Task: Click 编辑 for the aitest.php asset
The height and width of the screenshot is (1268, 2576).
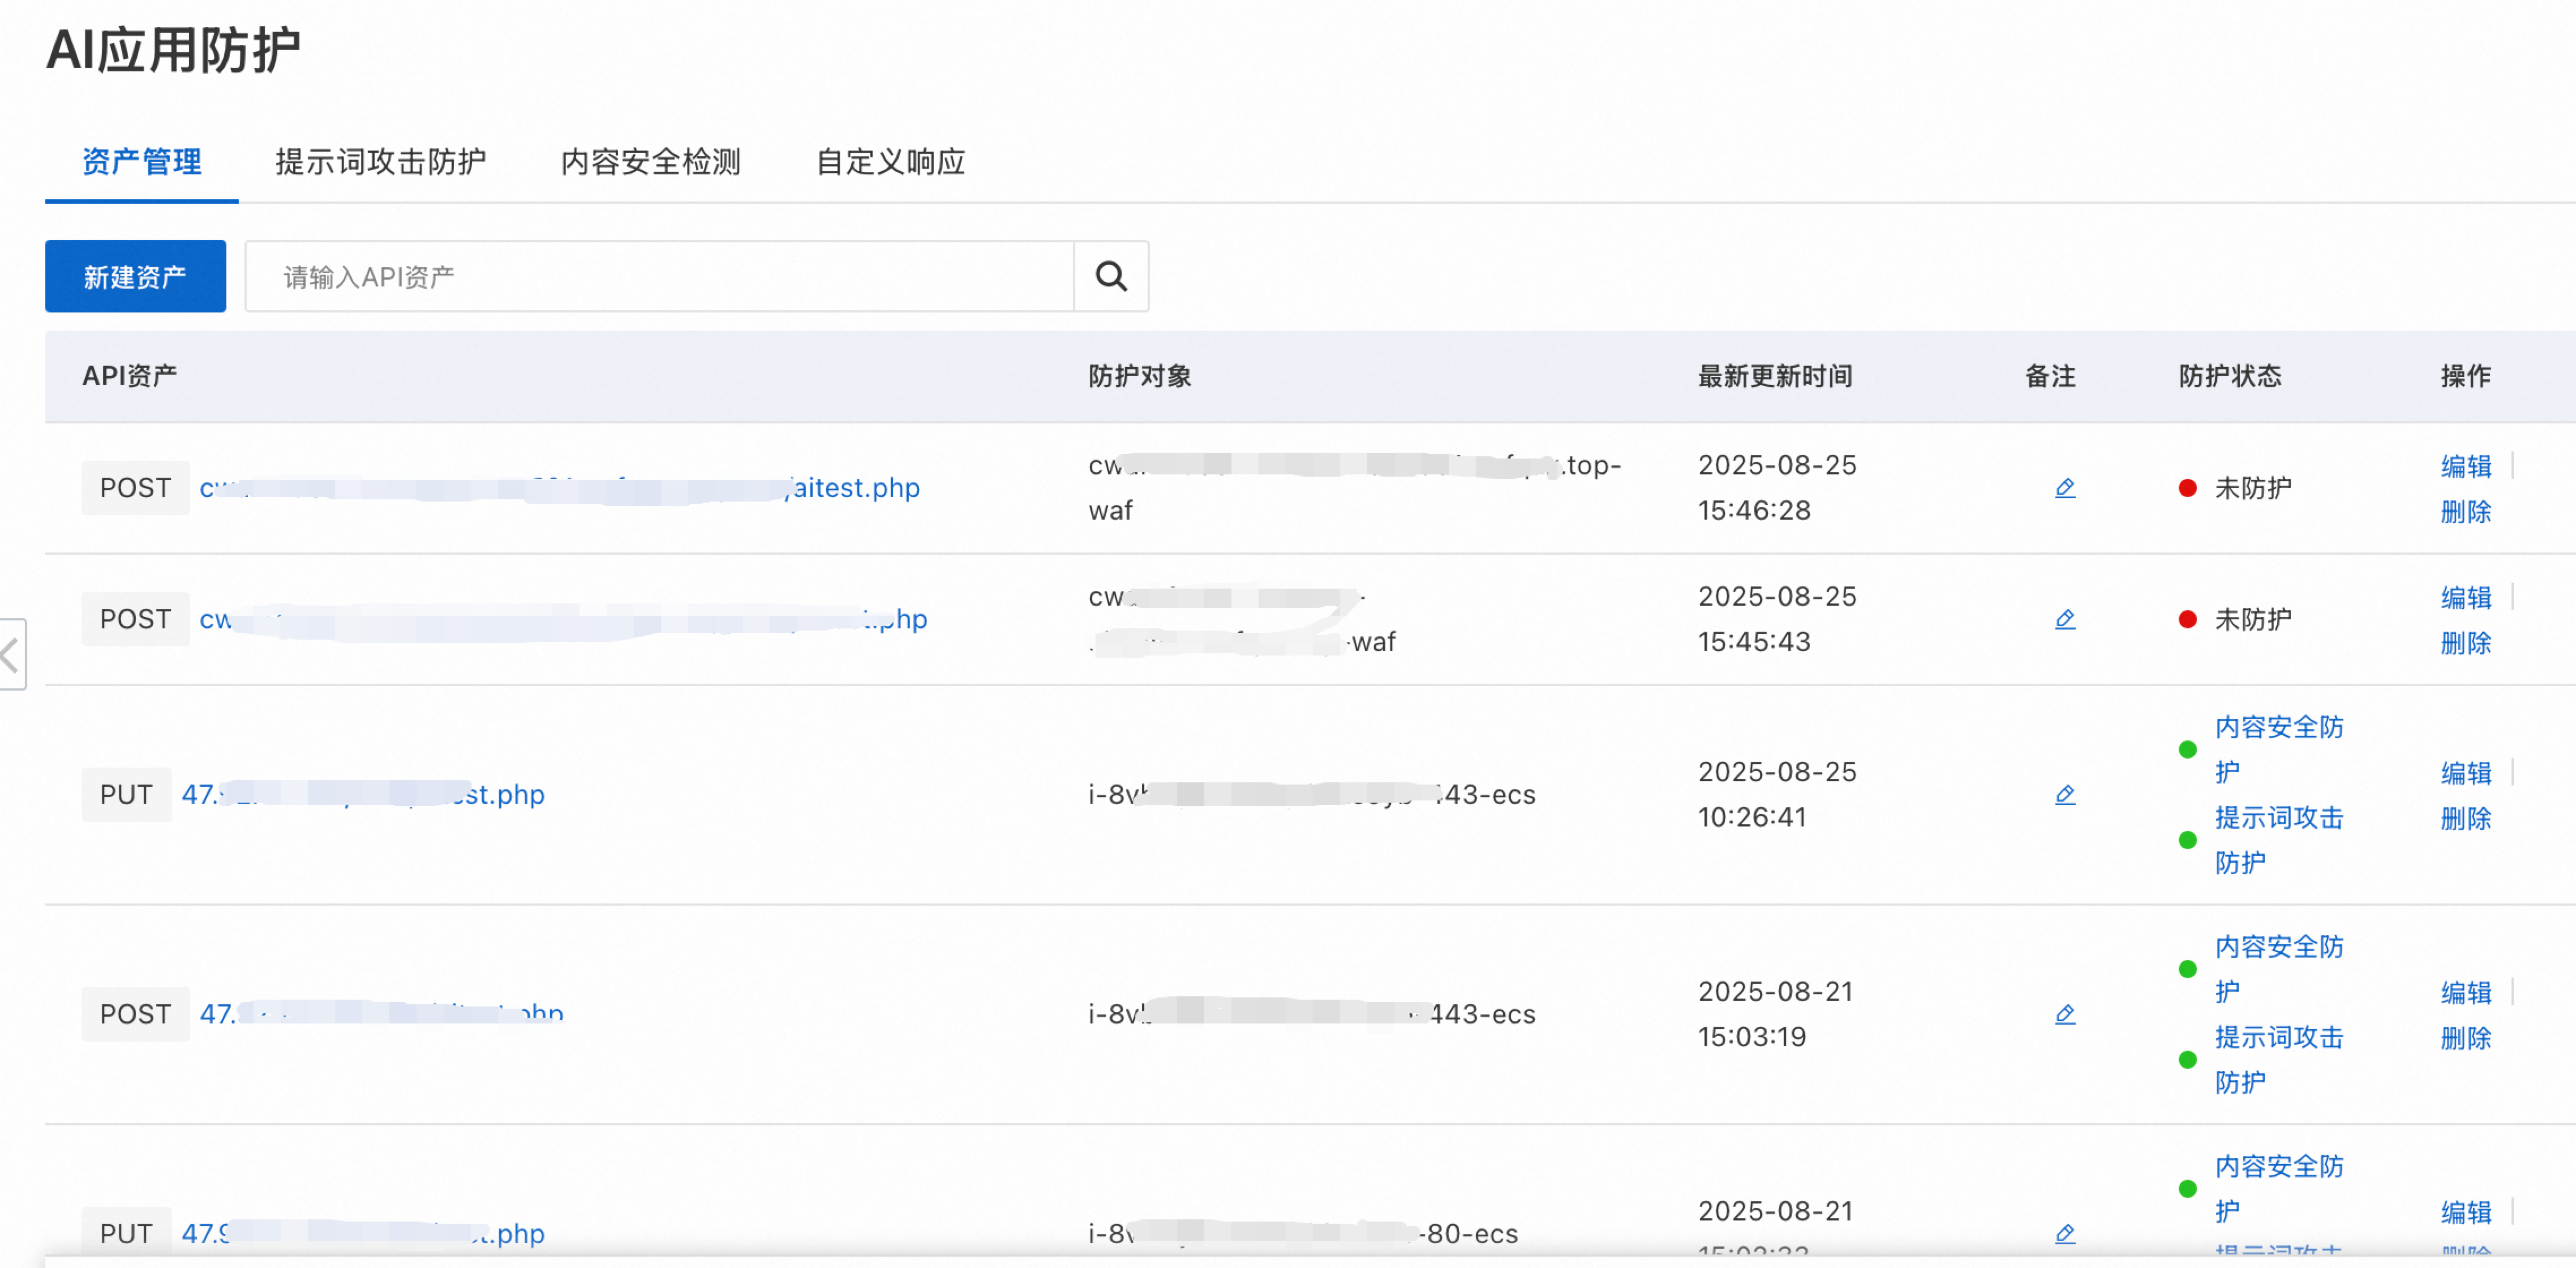Action: pos(2465,466)
